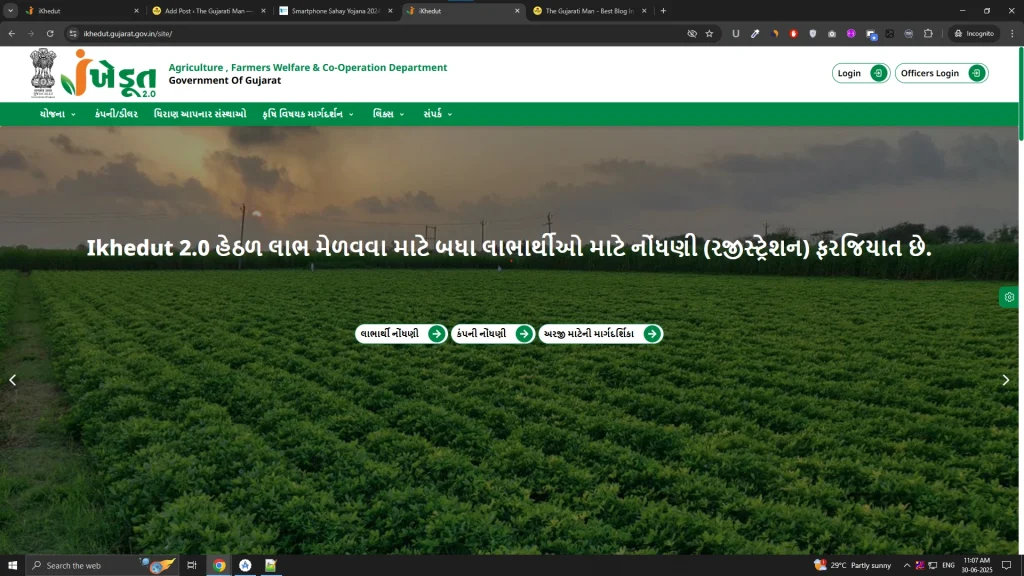The image size is (1024, 576).
Task: Click the arrow icon beside Officers Login
Action: point(975,73)
